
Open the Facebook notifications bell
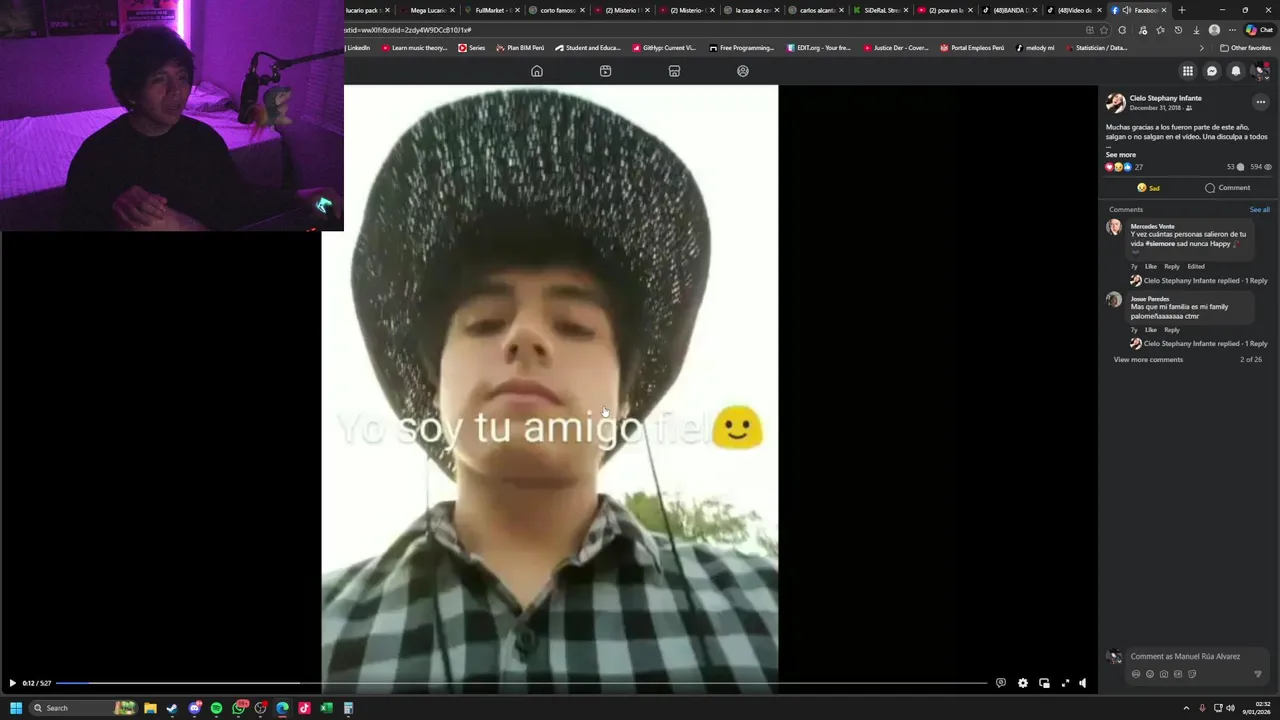point(1236,71)
